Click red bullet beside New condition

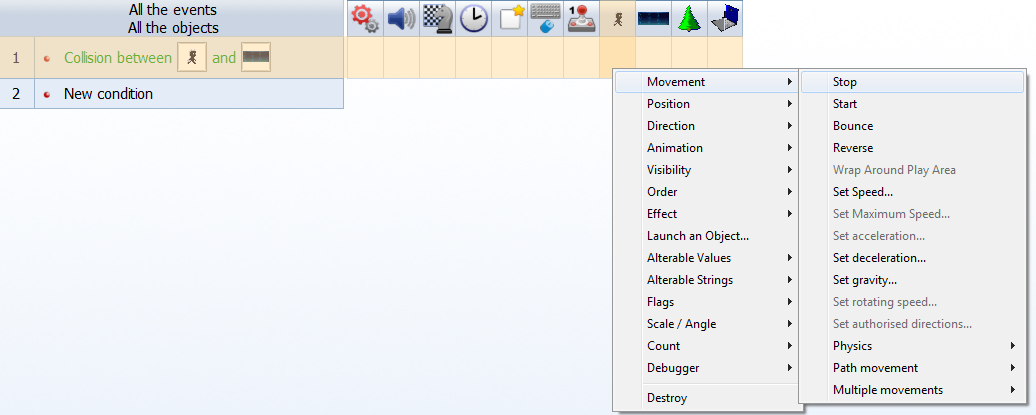click(x=47, y=94)
